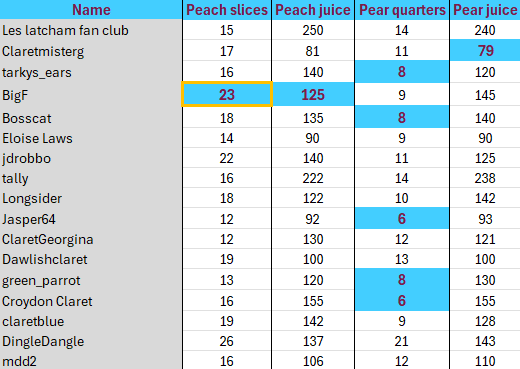Click the Peach slices header cell
The height and width of the screenshot is (369, 520).
(227, 10)
